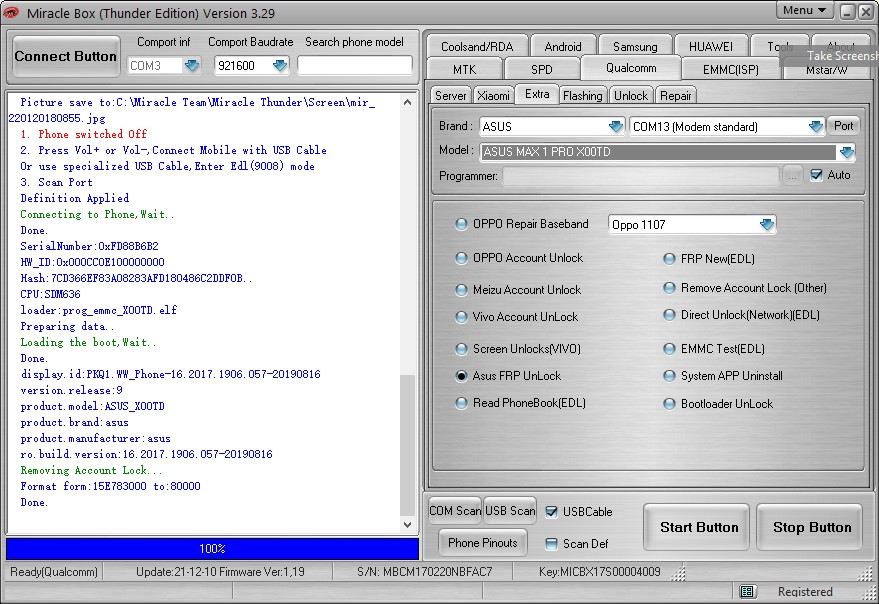Click the 'Ready(Qualcomm)' status bar entry

click(54, 572)
